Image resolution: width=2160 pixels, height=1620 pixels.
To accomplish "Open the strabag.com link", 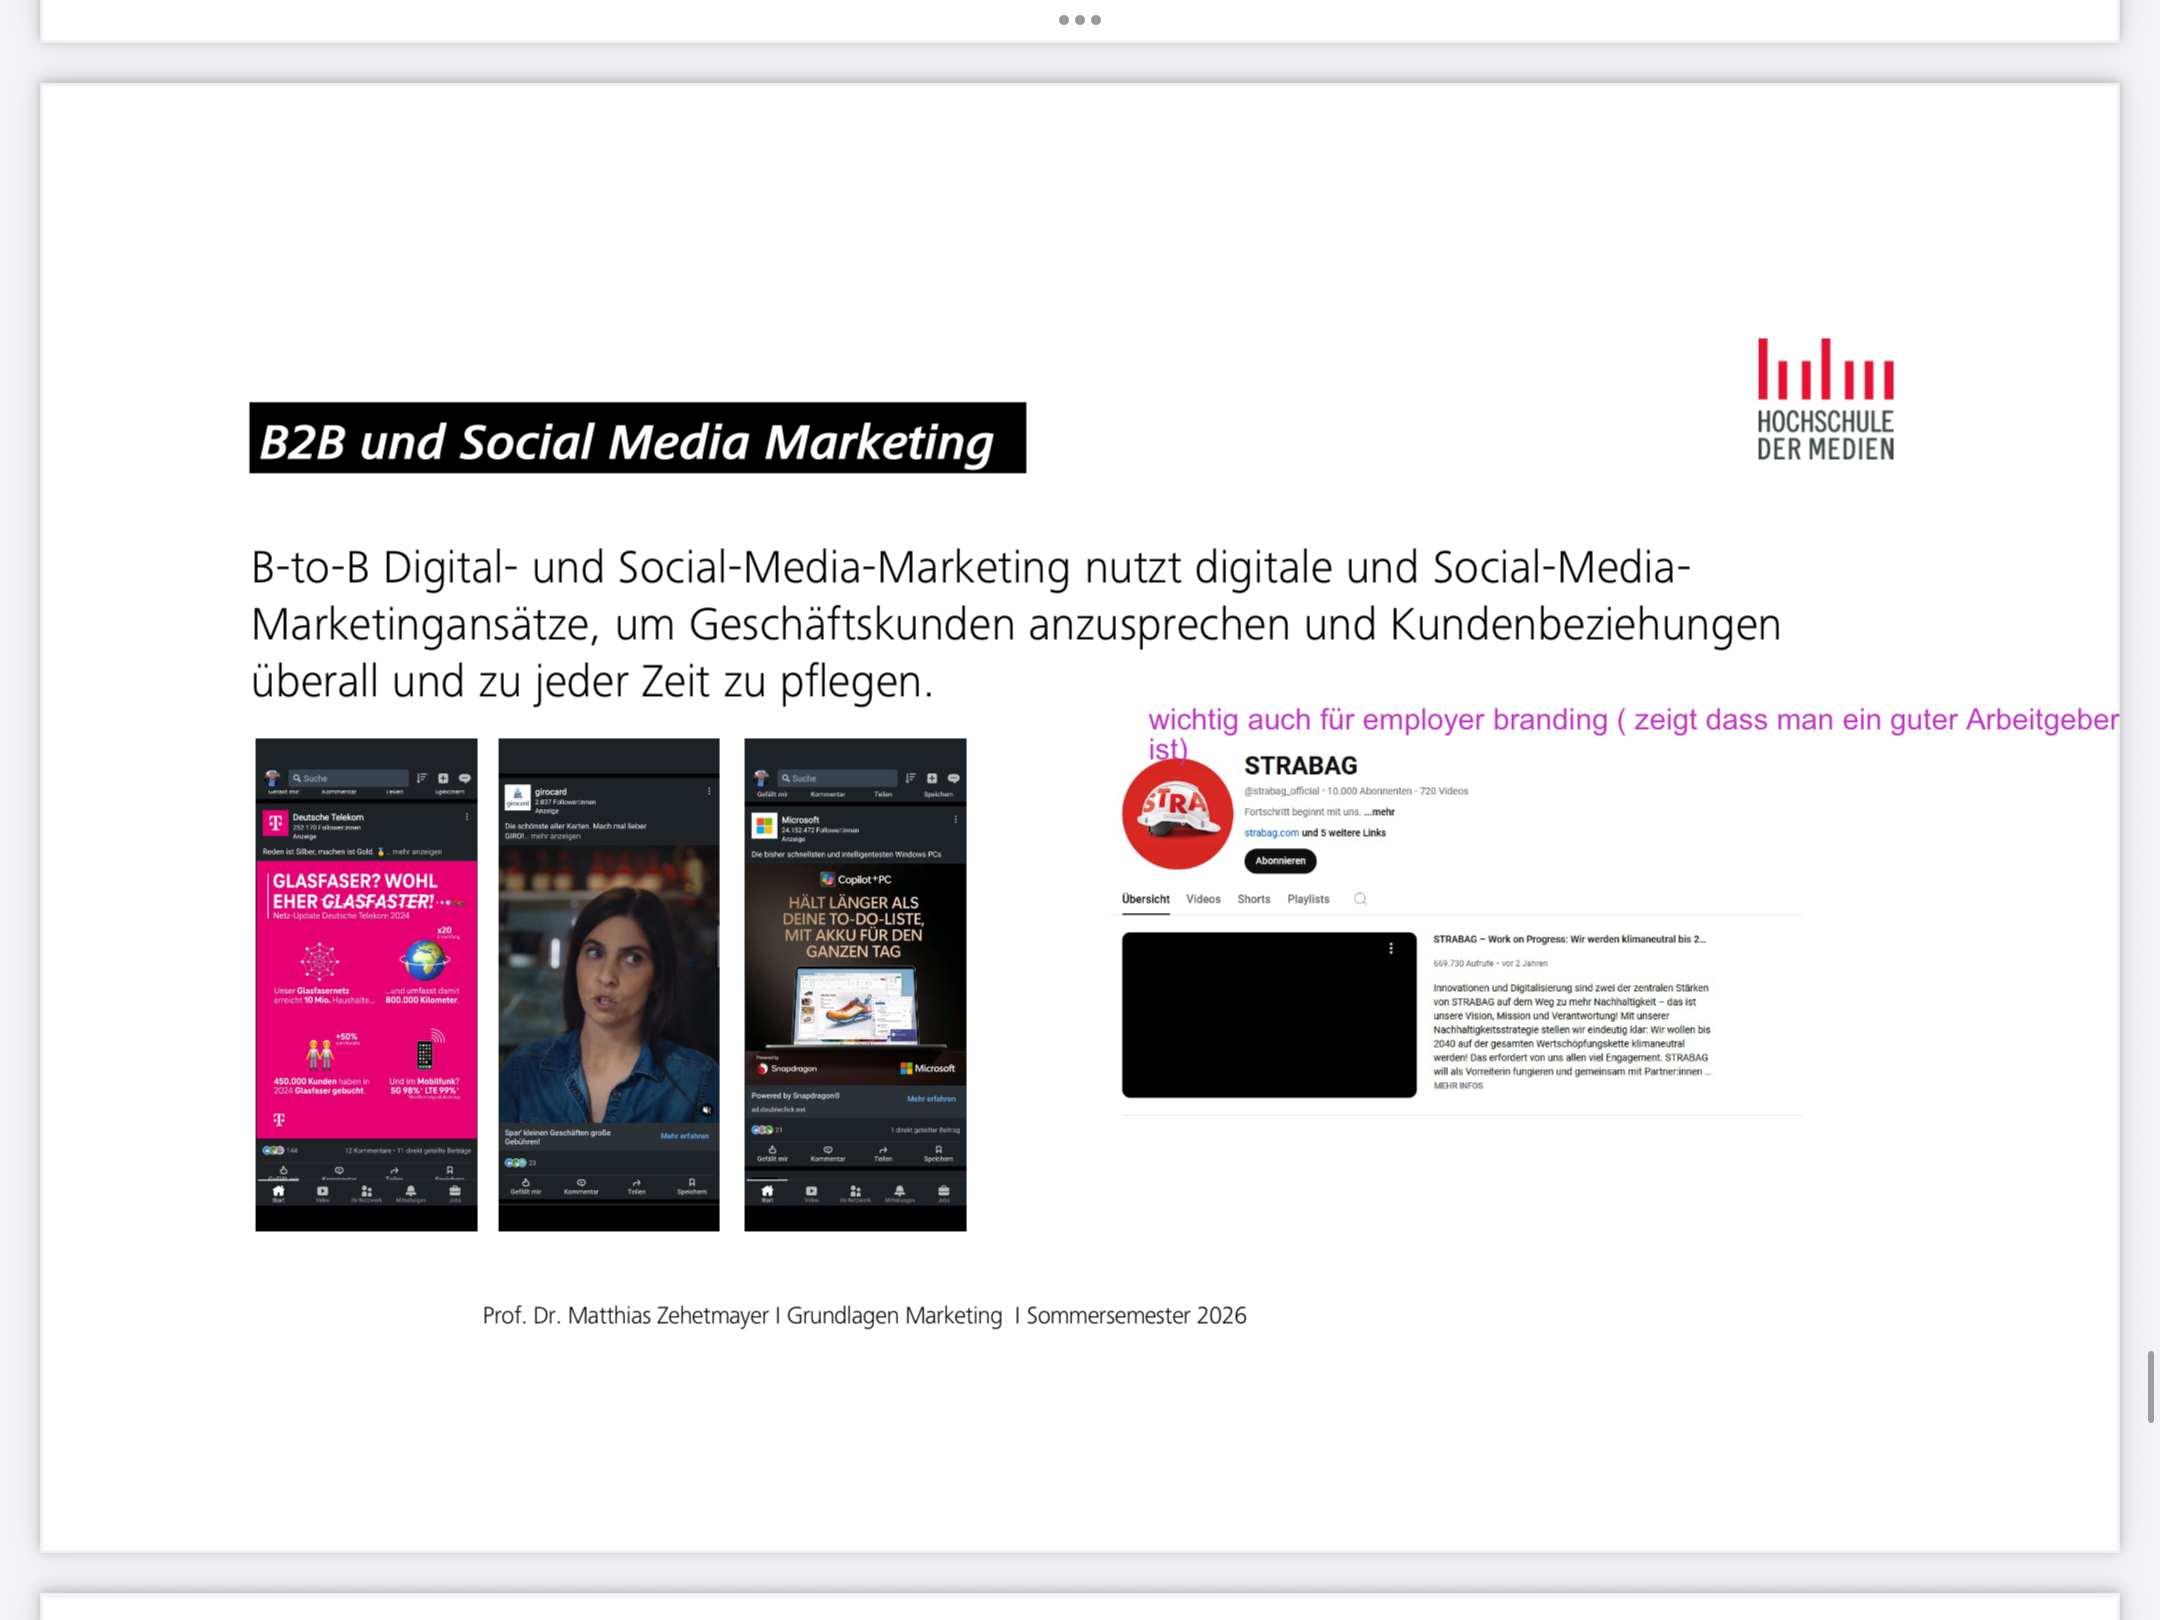I will (1271, 833).
